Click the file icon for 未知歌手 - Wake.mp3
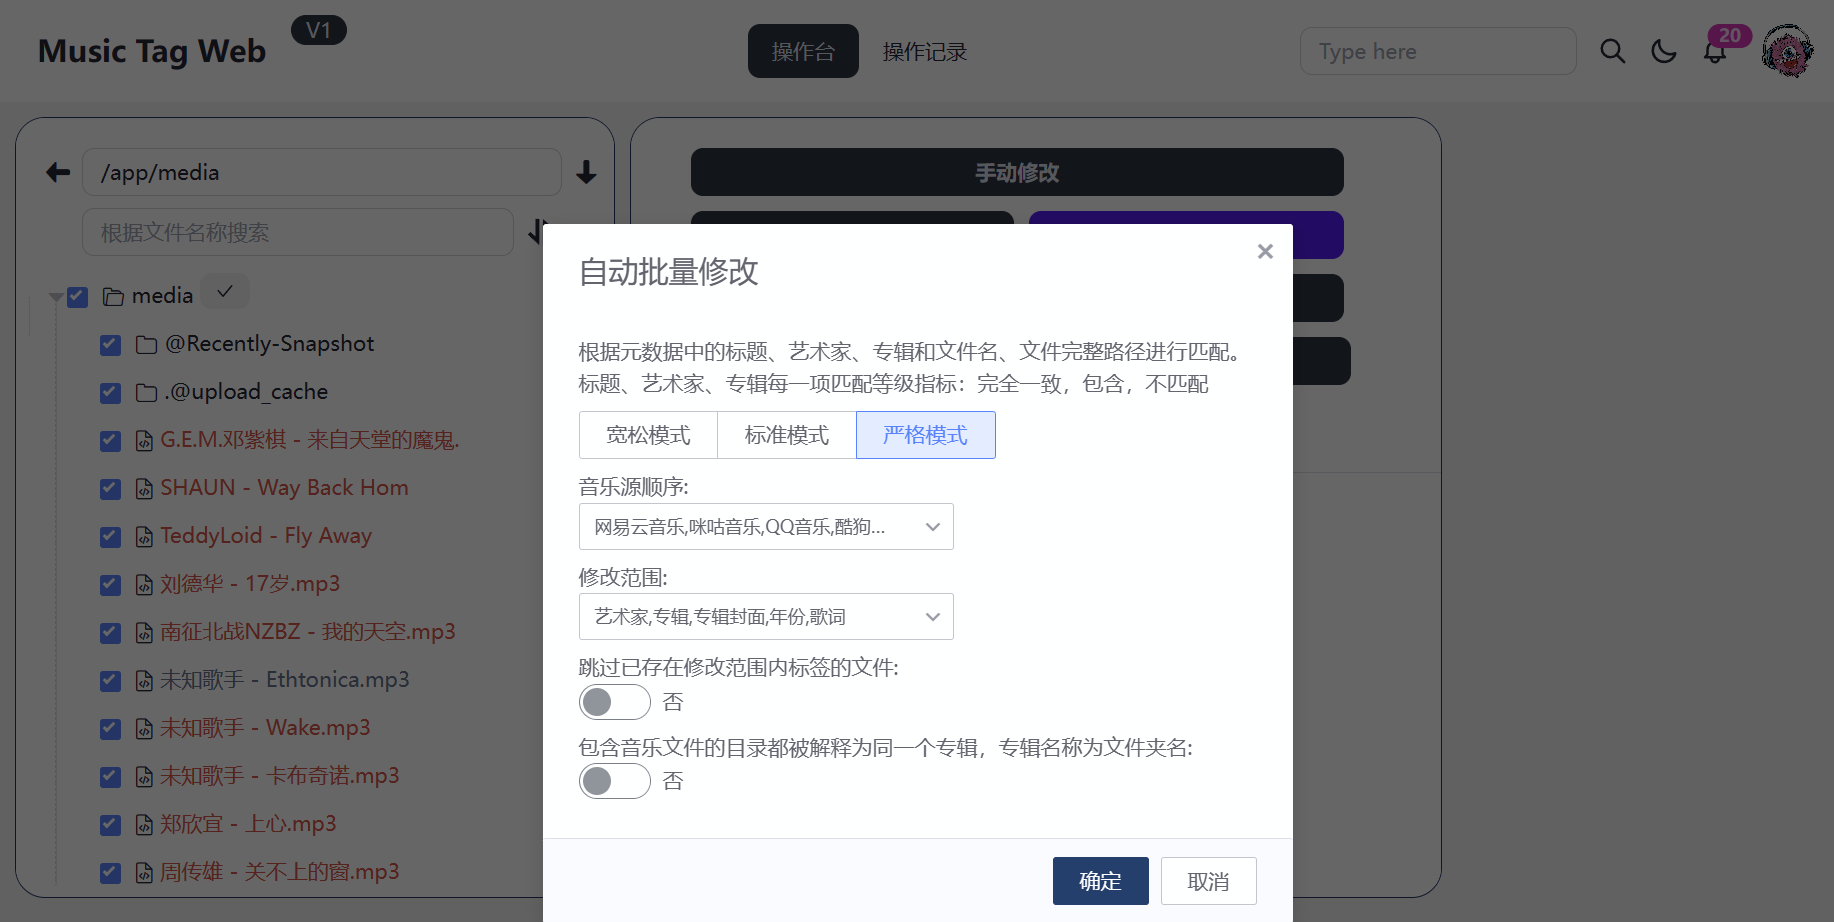This screenshot has height=922, width=1834. coord(144,728)
